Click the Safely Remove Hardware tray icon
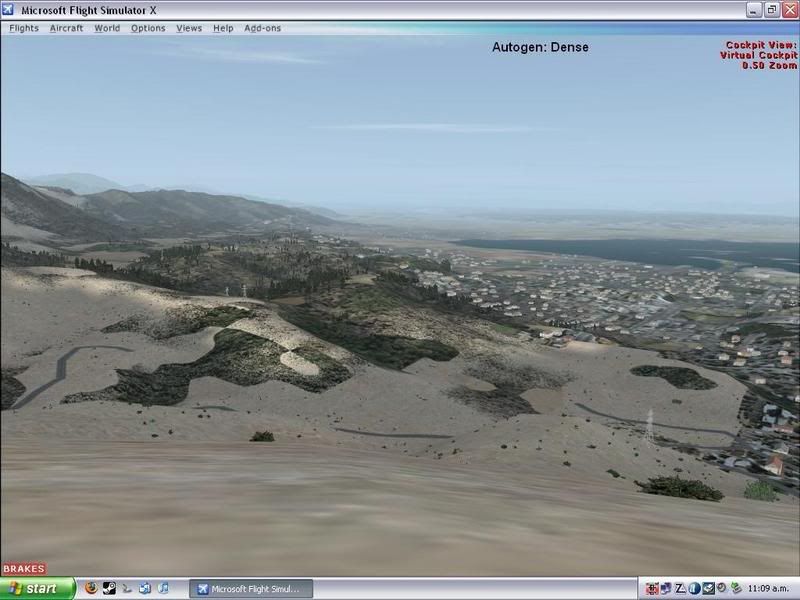This screenshot has width=800, height=600. [736, 589]
